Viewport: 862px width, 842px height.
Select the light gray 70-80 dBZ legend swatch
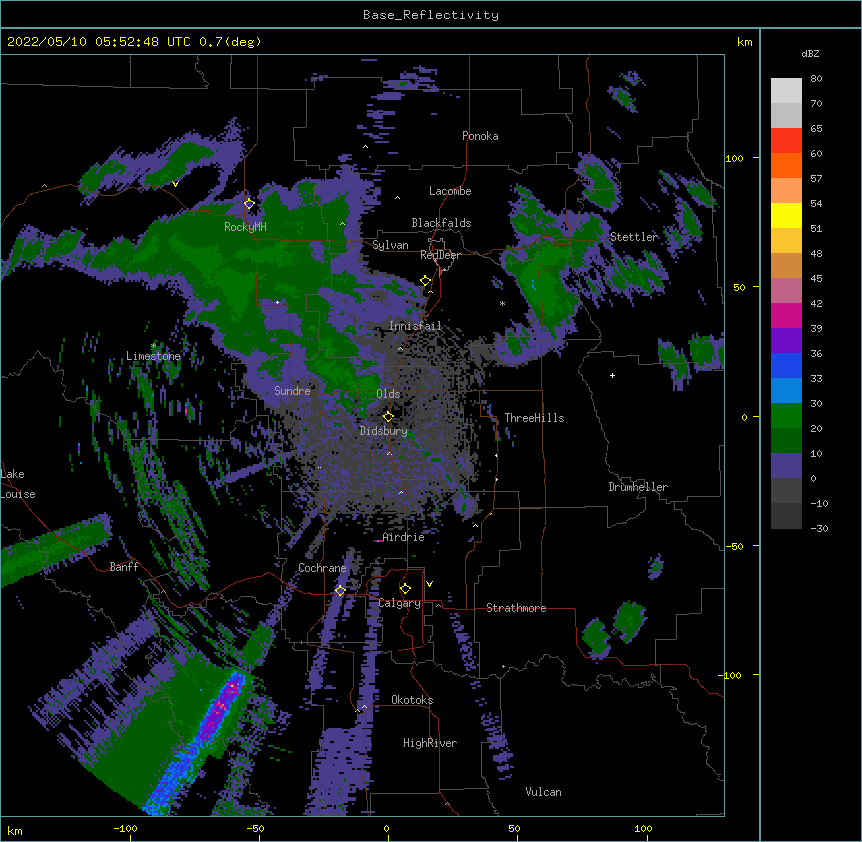(786, 91)
